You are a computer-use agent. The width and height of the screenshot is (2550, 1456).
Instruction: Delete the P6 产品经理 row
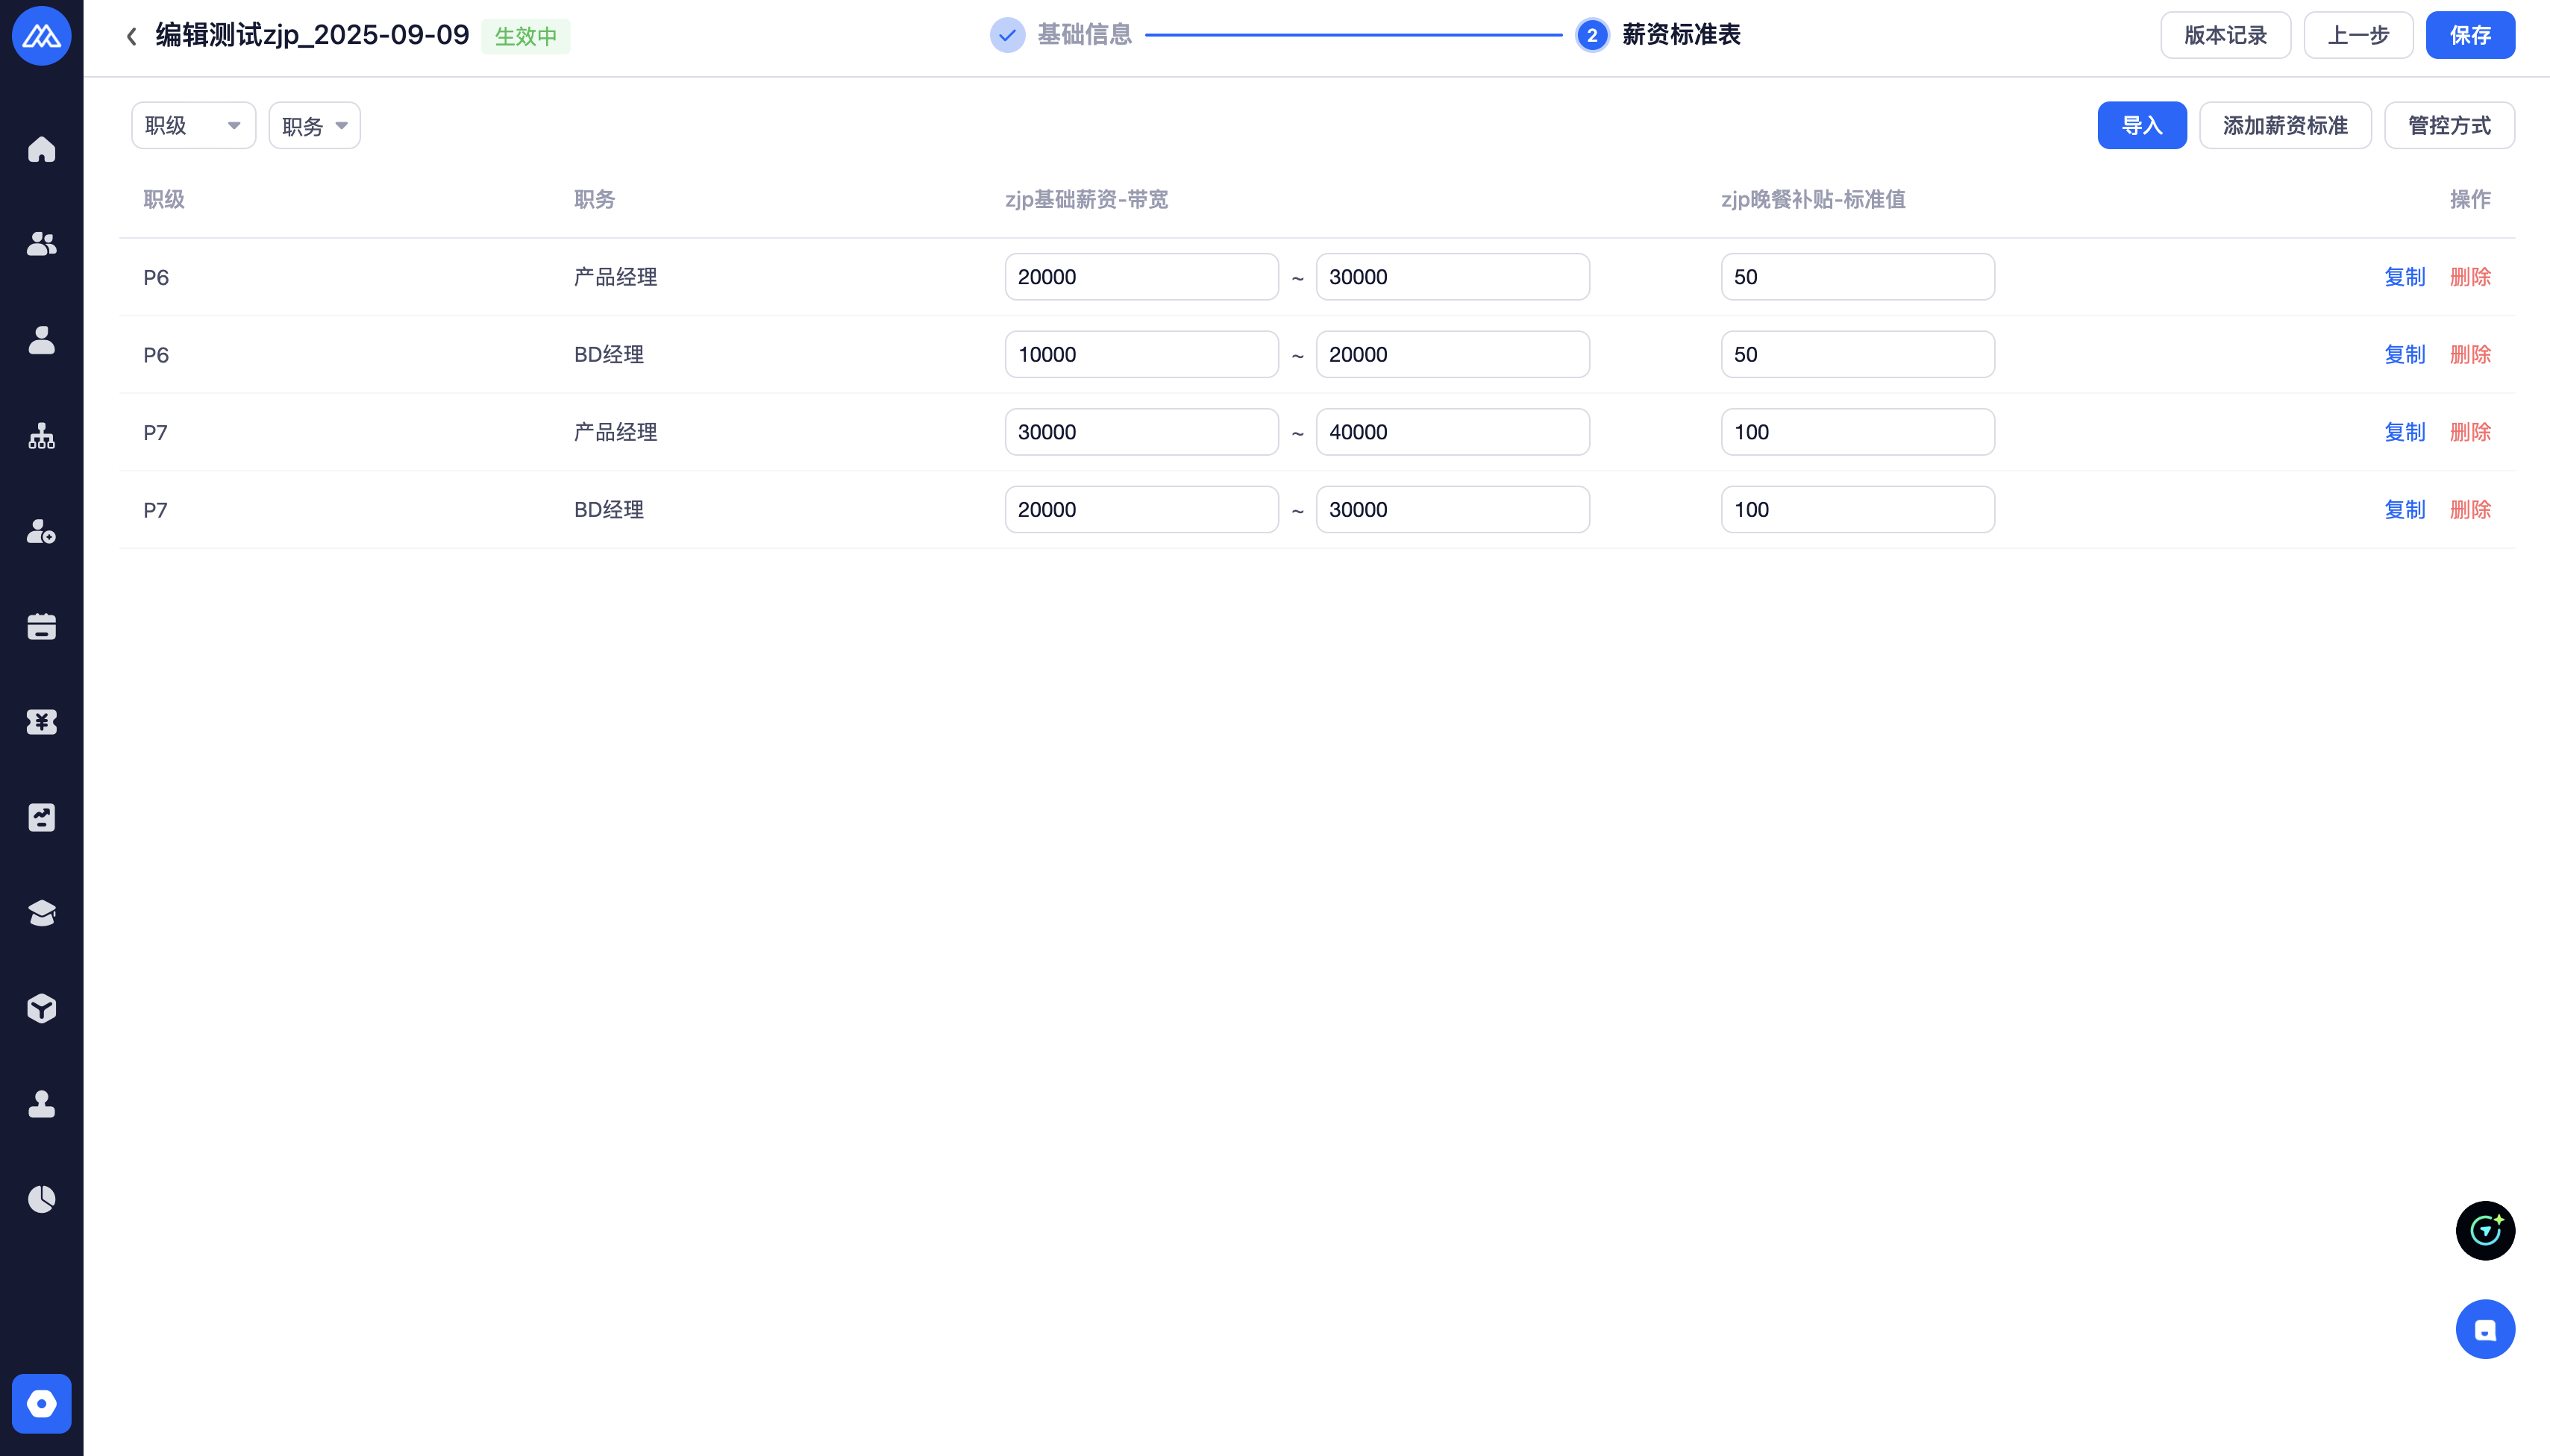(2470, 277)
